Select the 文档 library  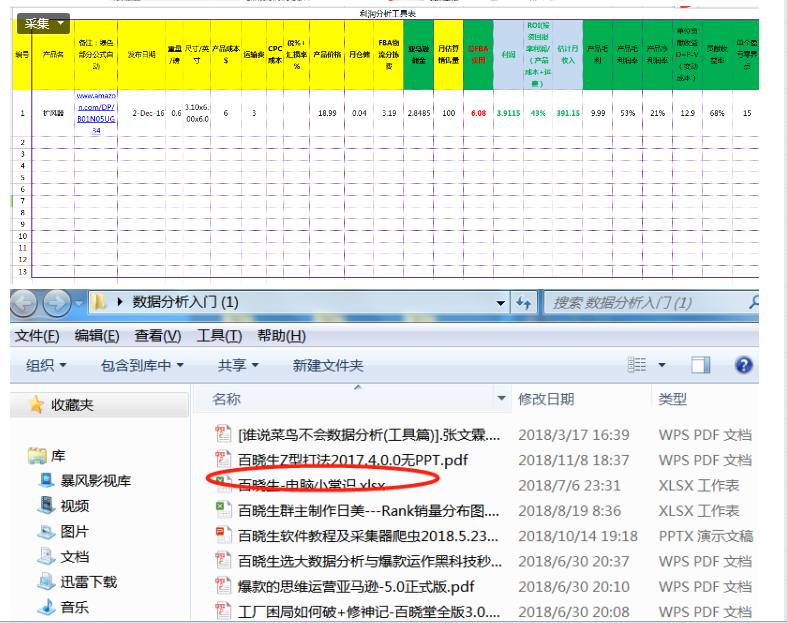tap(75, 557)
